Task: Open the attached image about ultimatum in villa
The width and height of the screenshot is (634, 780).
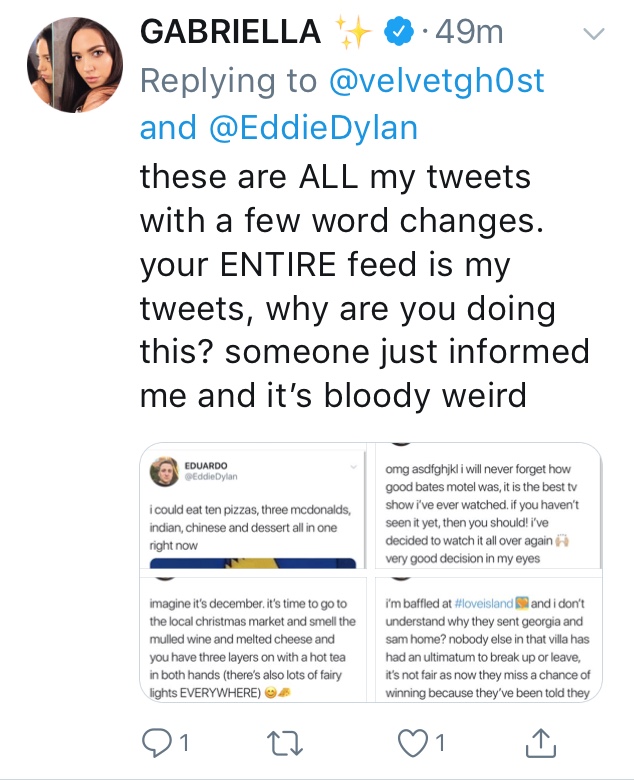Action: pyautogui.click(x=487, y=640)
